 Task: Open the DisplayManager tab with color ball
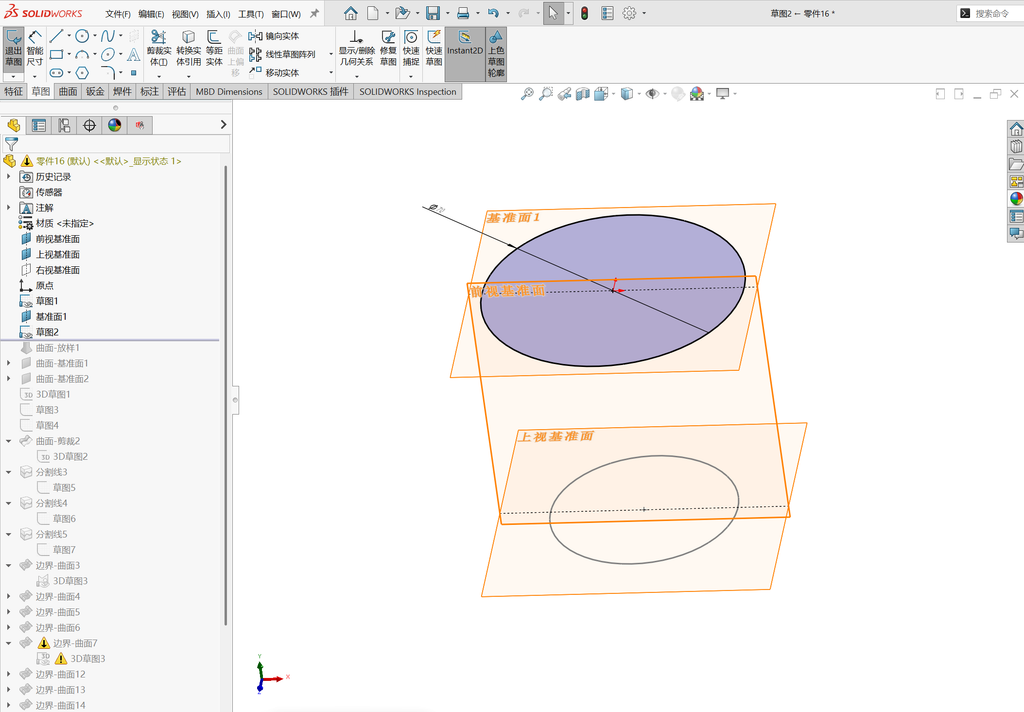pyautogui.click(x=115, y=125)
